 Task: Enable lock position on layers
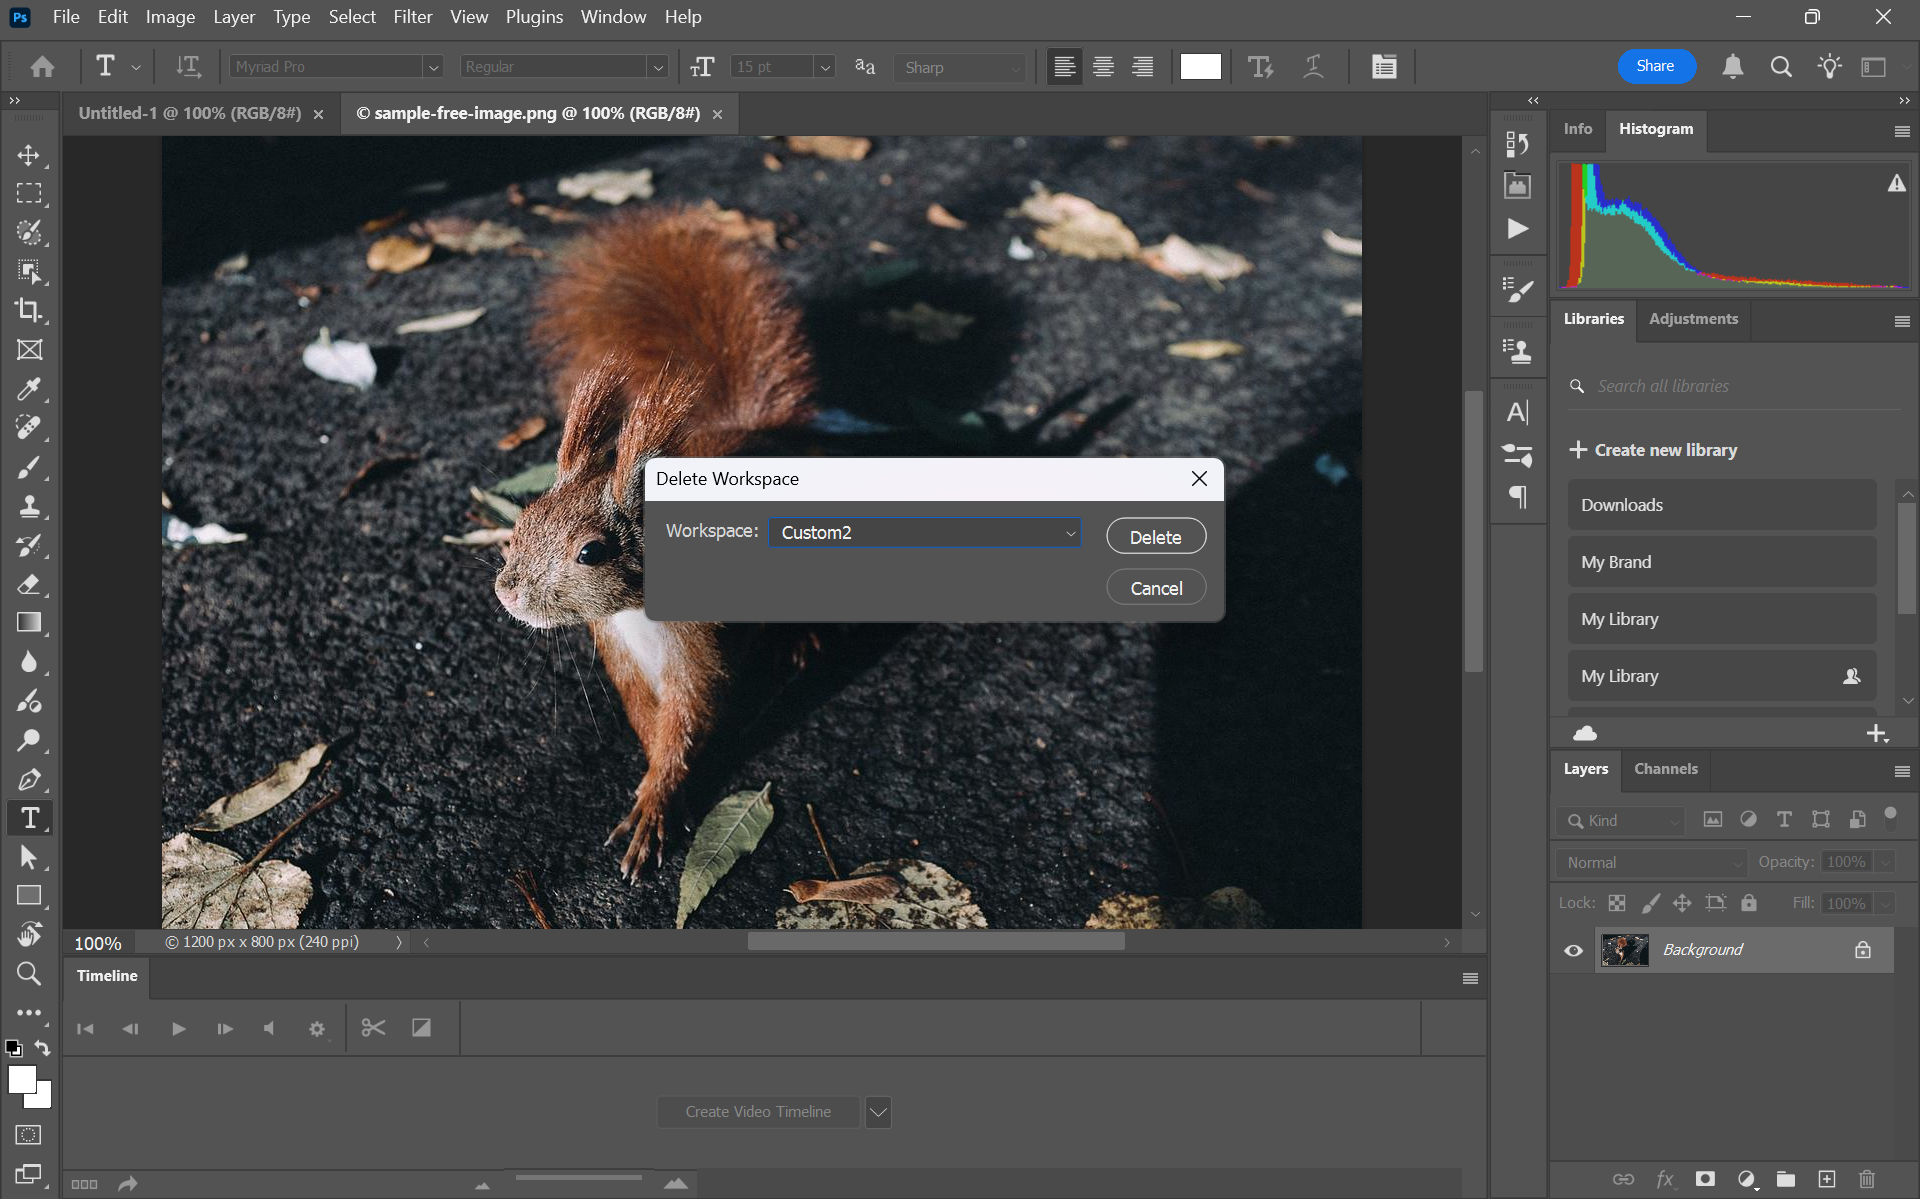1683,902
